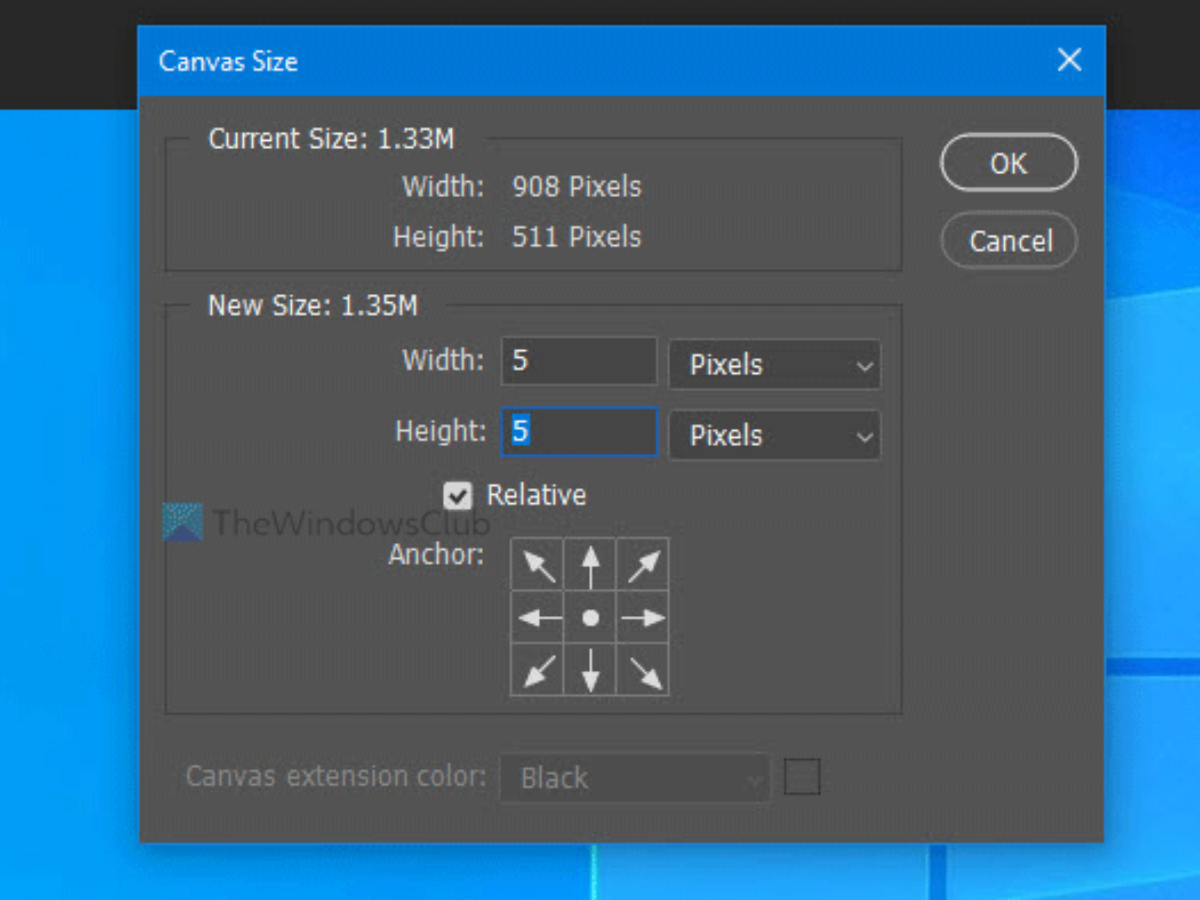The image size is (1200, 900).
Task: Select the bottom-right anchor arrow
Action: pos(643,670)
